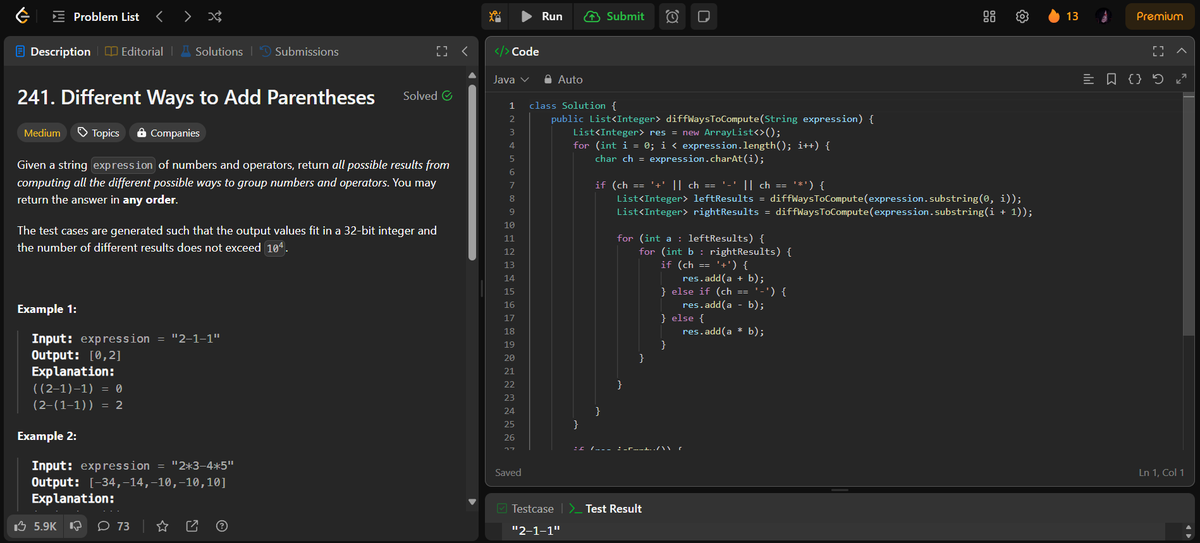Maximize the Code panel
Image resolution: width=1200 pixels, height=543 pixels.
pyautogui.click(x=1158, y=52)
